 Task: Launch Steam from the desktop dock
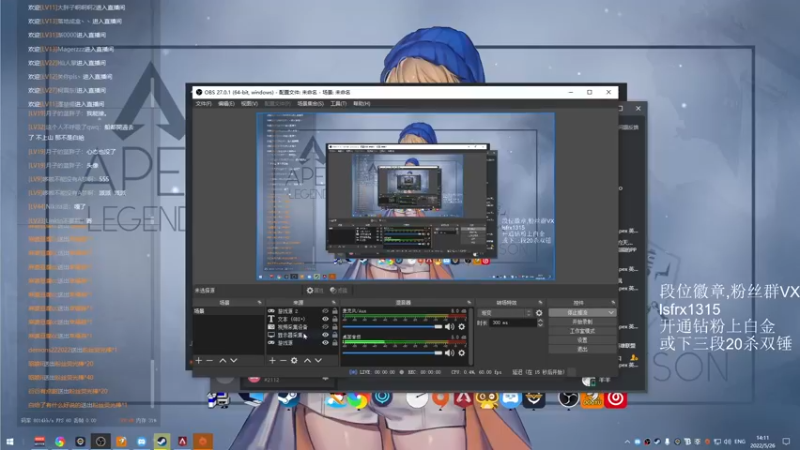click(x=289, y=399)
